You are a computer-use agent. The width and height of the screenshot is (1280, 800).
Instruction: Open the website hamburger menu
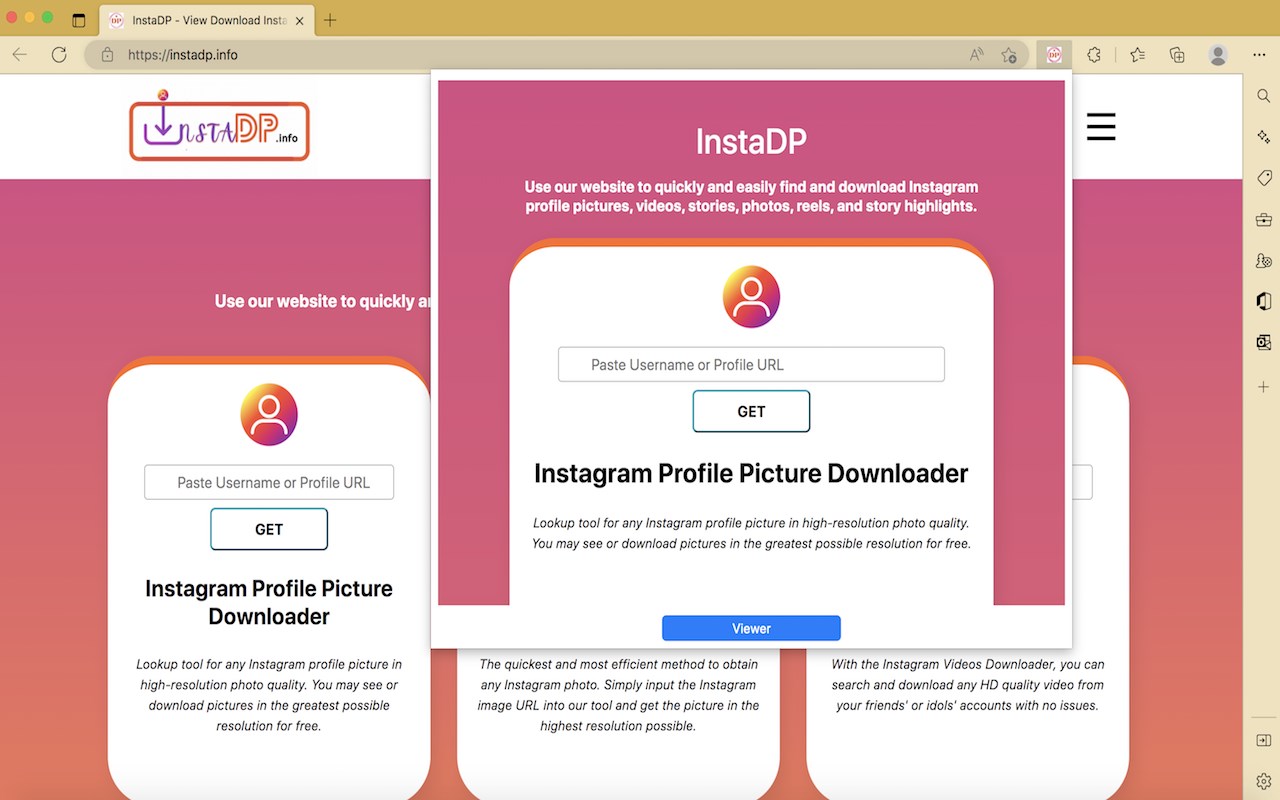click(1101, 127)
